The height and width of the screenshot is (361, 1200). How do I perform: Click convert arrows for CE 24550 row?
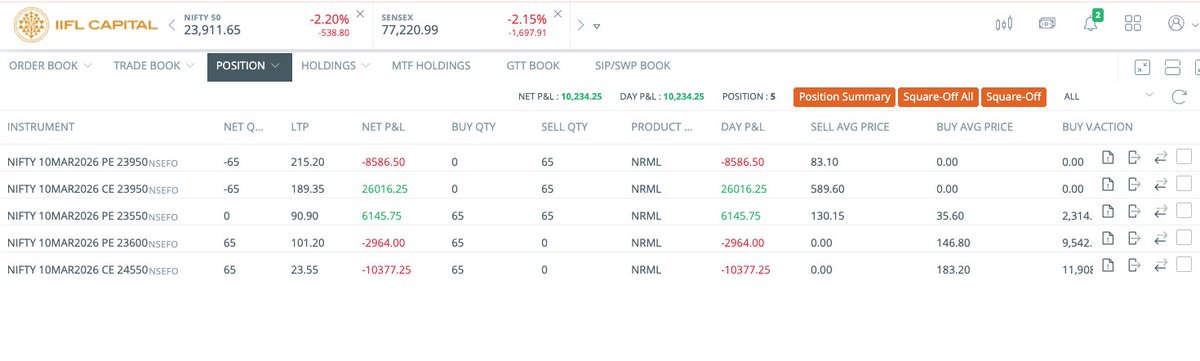click(x=1161, y=264)
